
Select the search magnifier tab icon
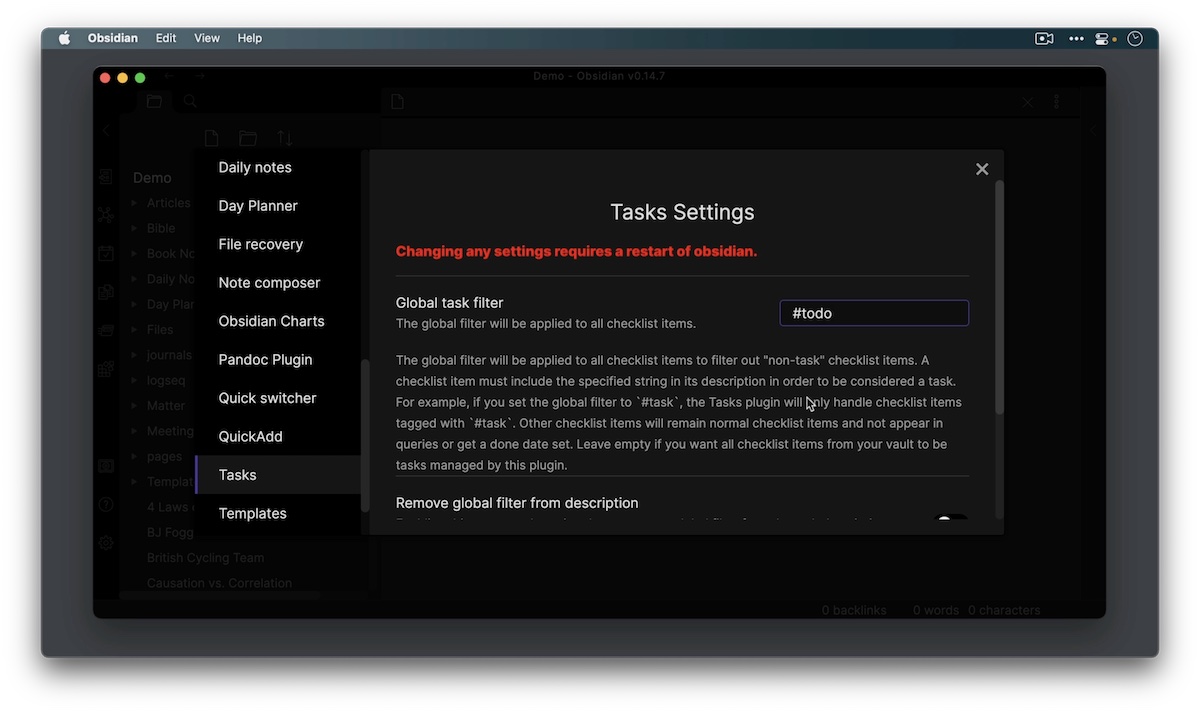coord(190,101)
